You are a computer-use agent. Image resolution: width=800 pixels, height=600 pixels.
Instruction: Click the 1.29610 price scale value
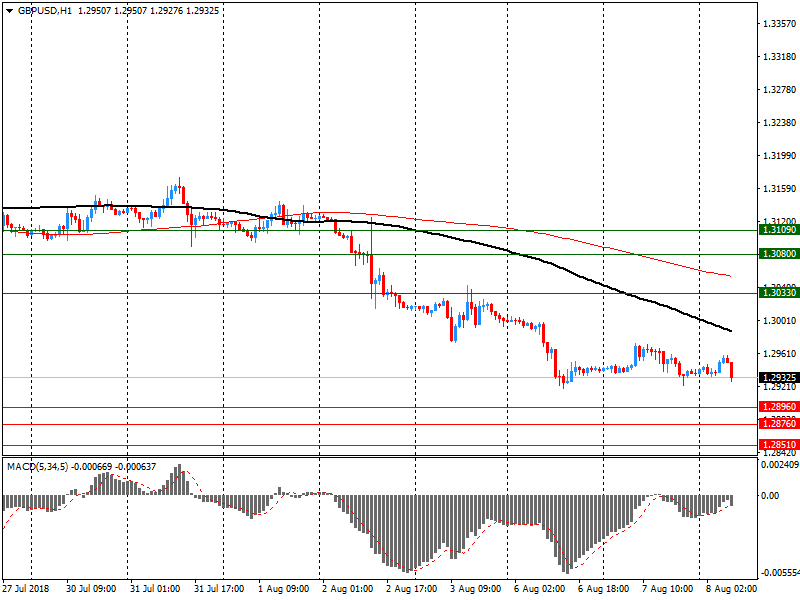tap(779, 354)
